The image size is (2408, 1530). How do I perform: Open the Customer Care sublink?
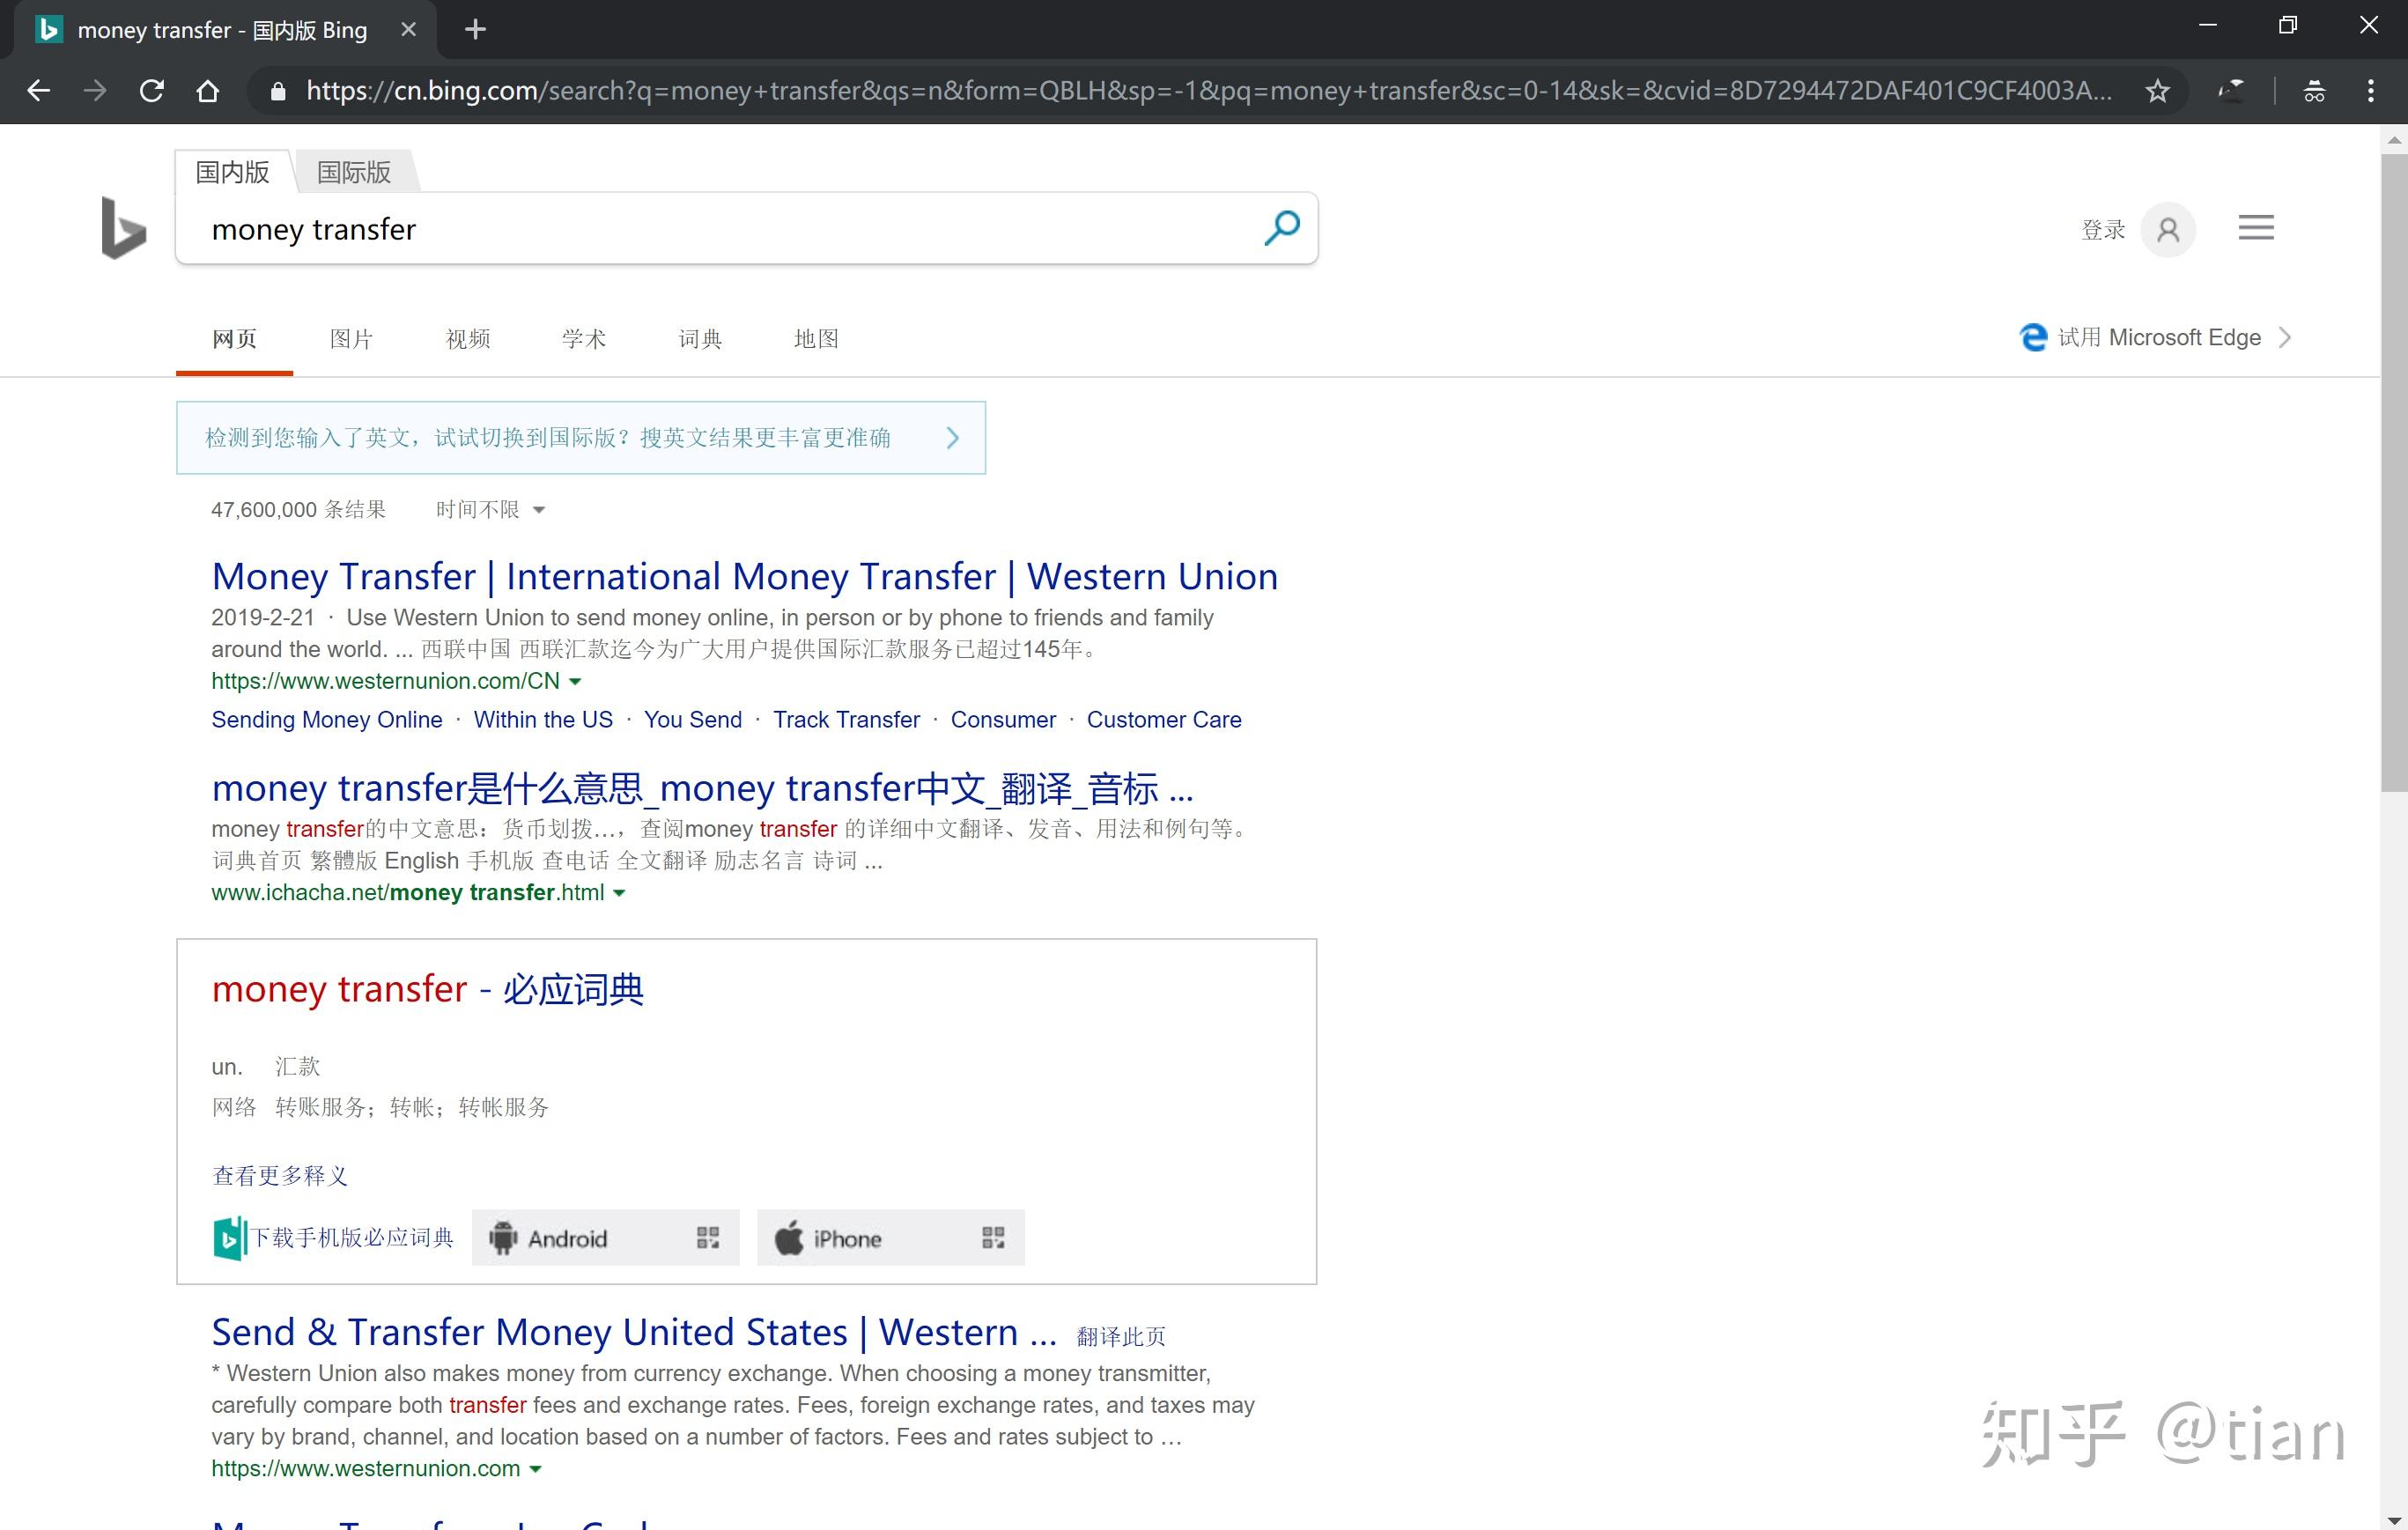[x=1164, y=720]
